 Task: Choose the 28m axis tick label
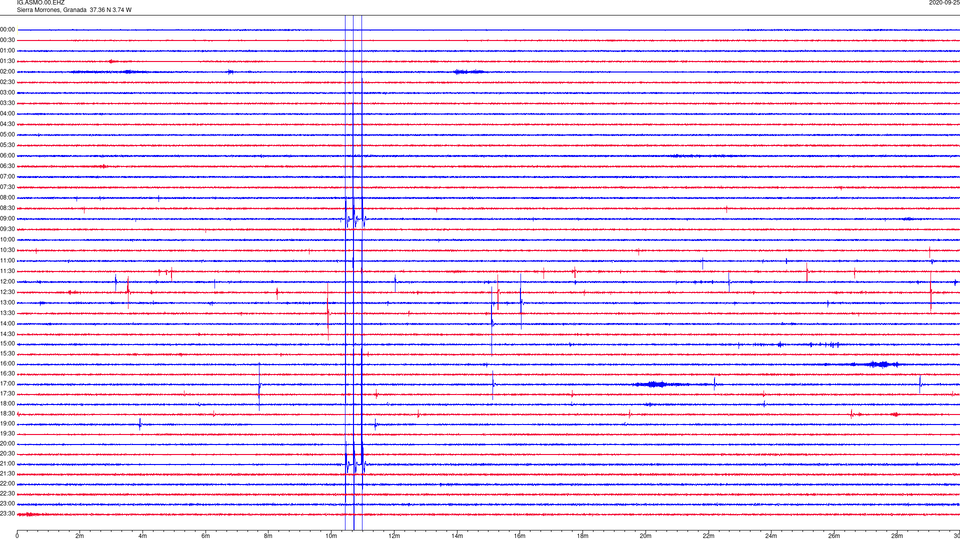(x=897, y=536)
